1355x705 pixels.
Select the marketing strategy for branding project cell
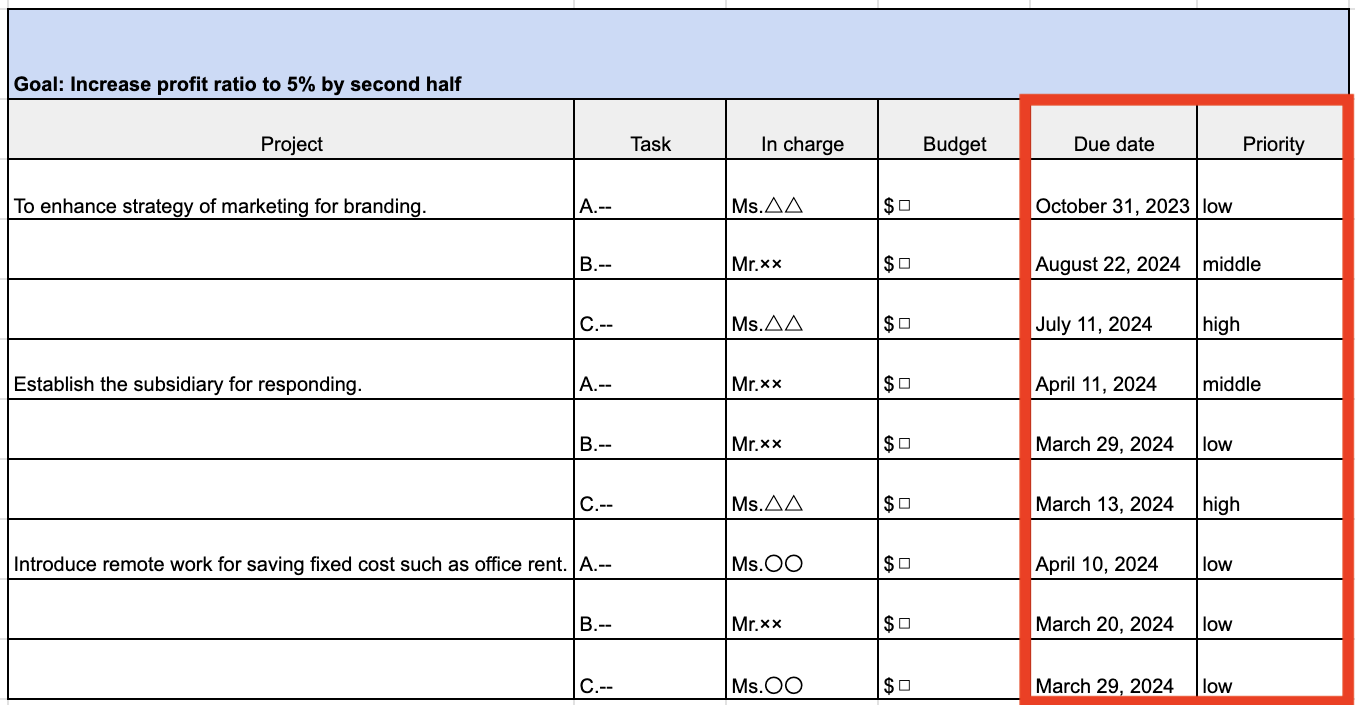coord(220,207)
